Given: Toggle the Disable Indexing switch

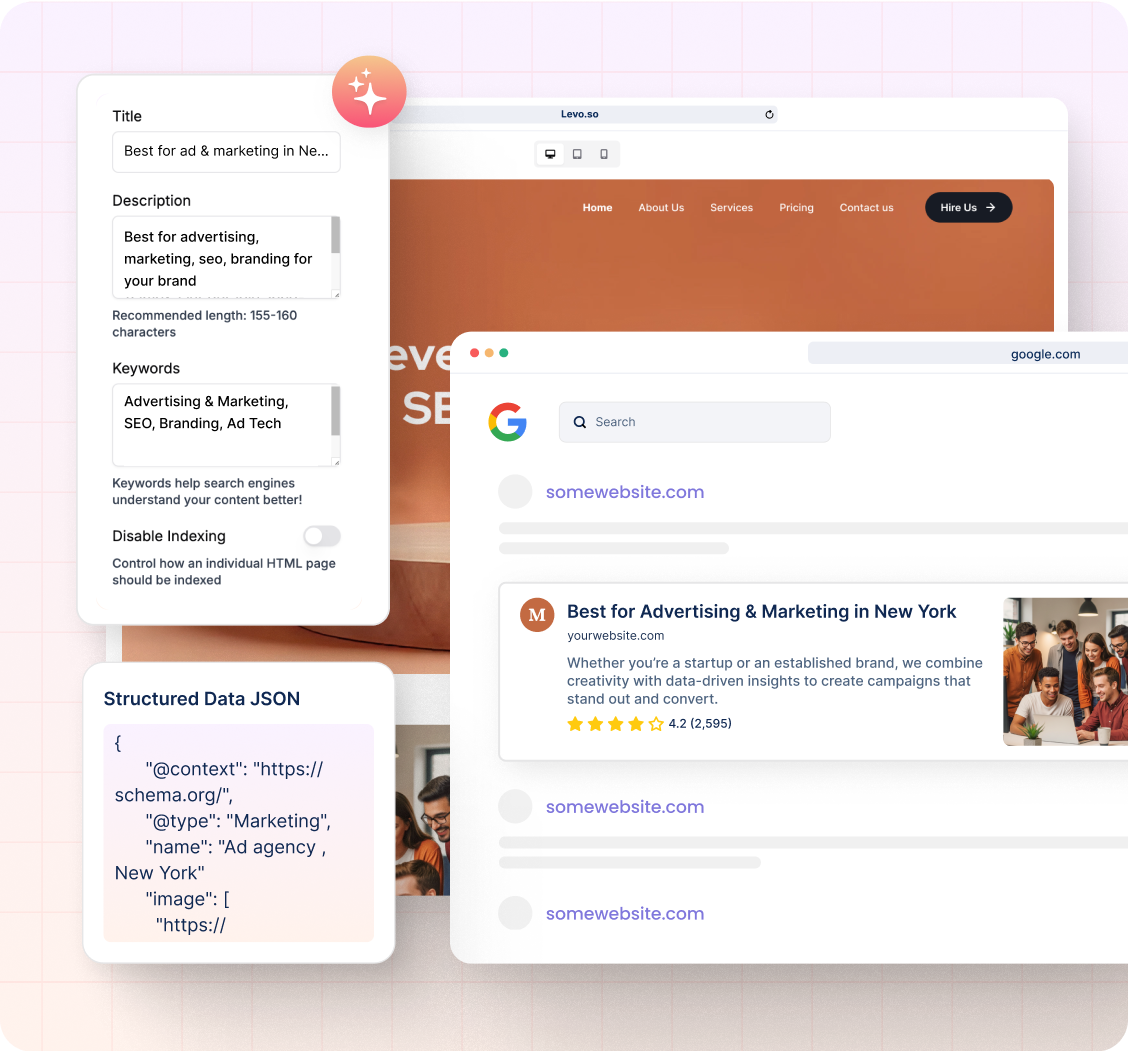Looking at the screenshot, I should pyautogui.click(x=322, y=537).
